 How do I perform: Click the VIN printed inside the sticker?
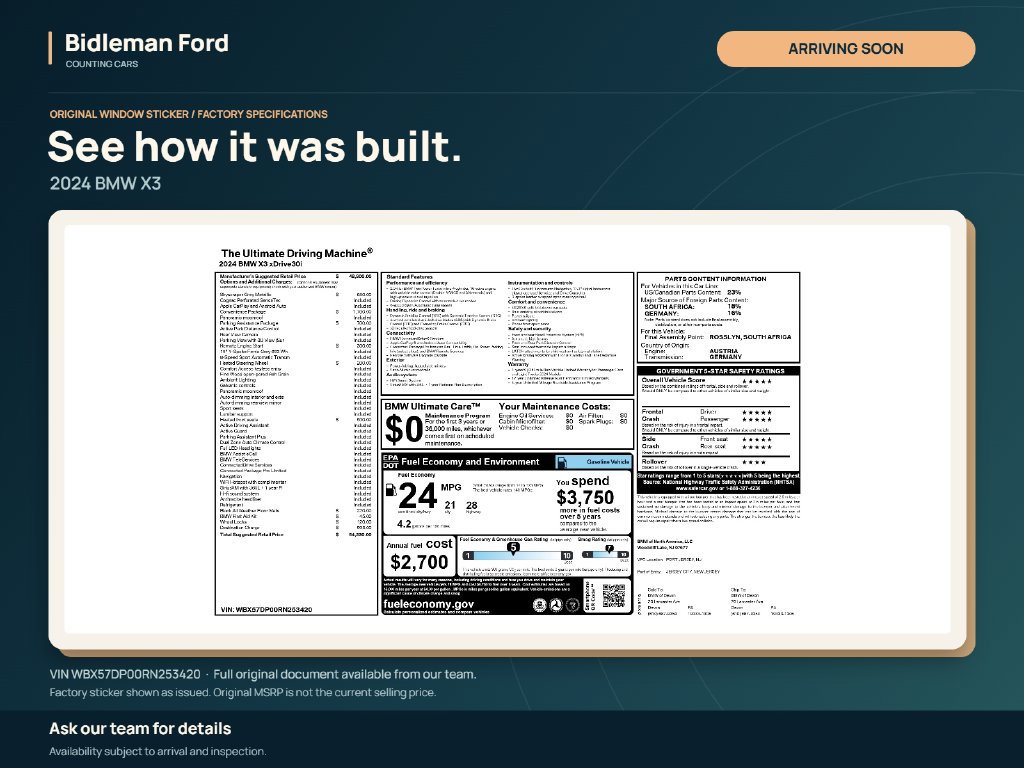click(x=266, y=610)
